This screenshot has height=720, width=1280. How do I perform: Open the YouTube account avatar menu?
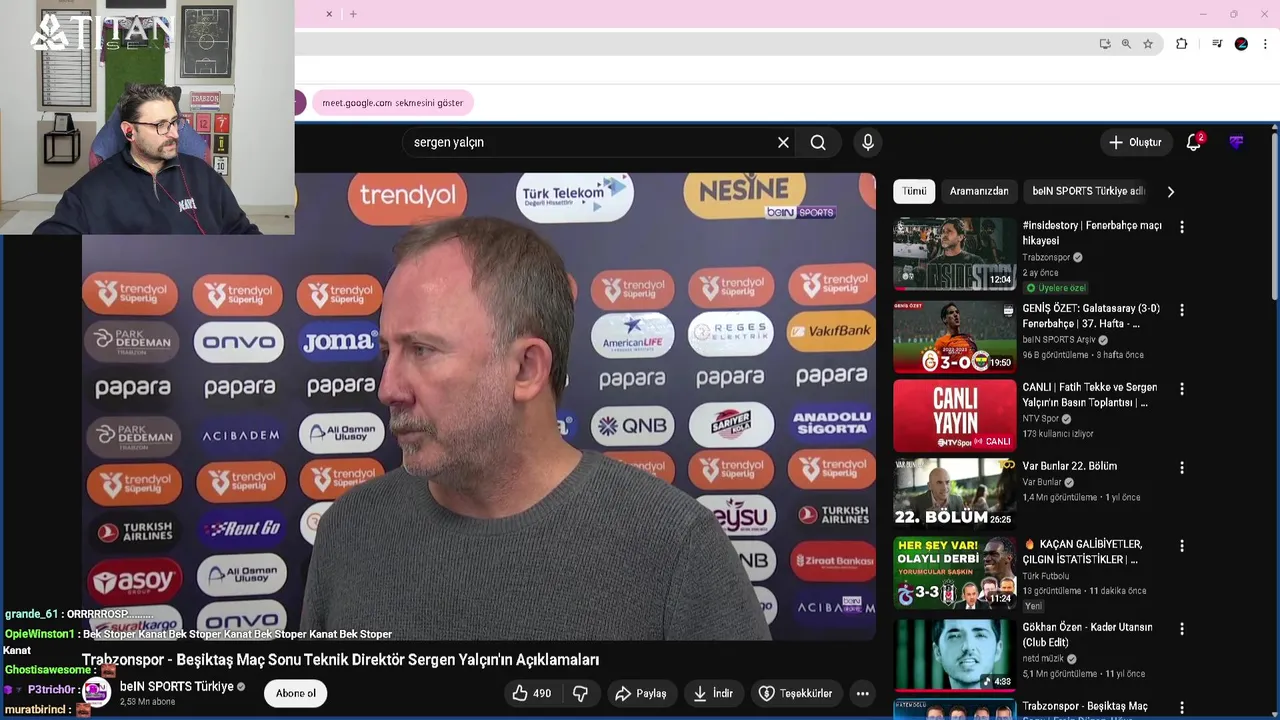(1236, 143)
